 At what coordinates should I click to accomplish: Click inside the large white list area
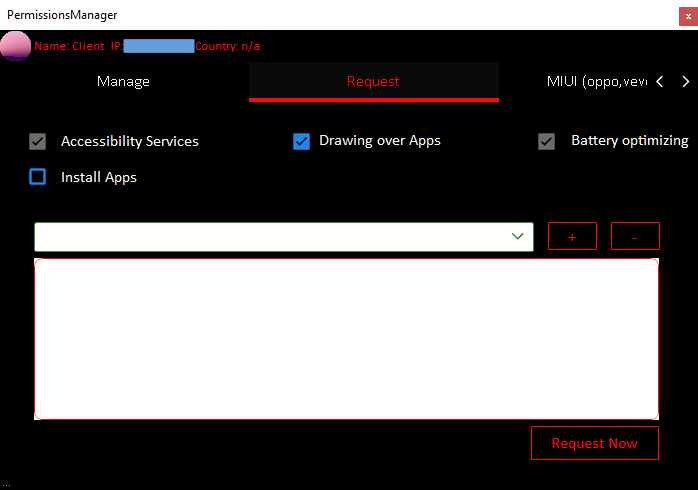point(346,338)
